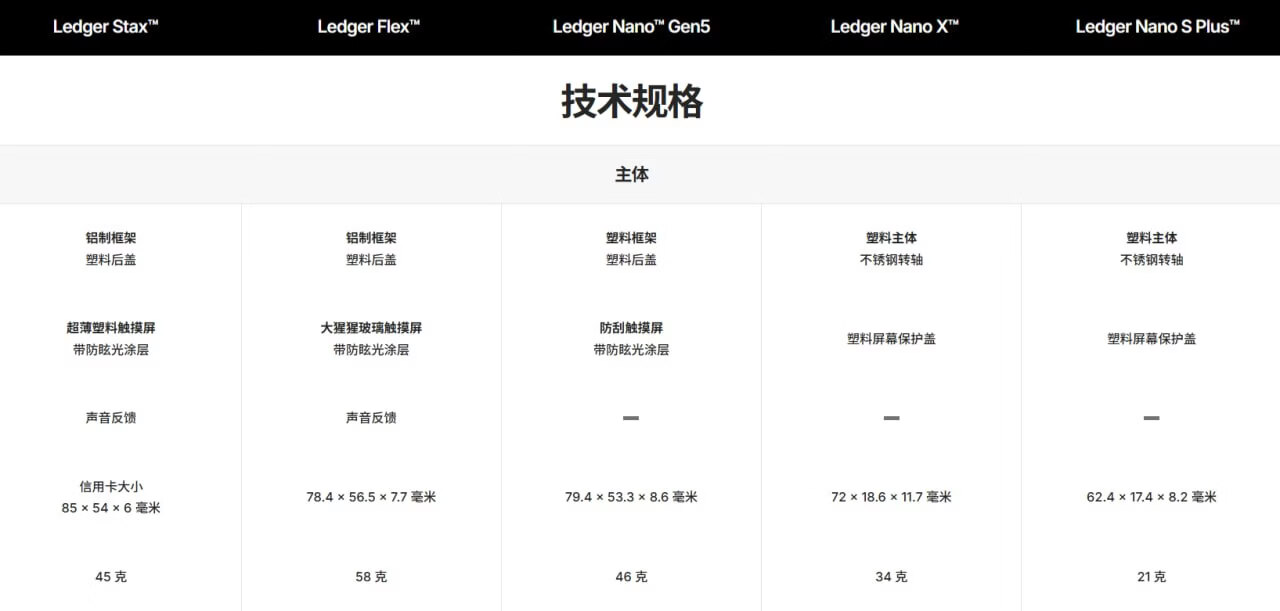Click the 45 克 weight value

111,577
